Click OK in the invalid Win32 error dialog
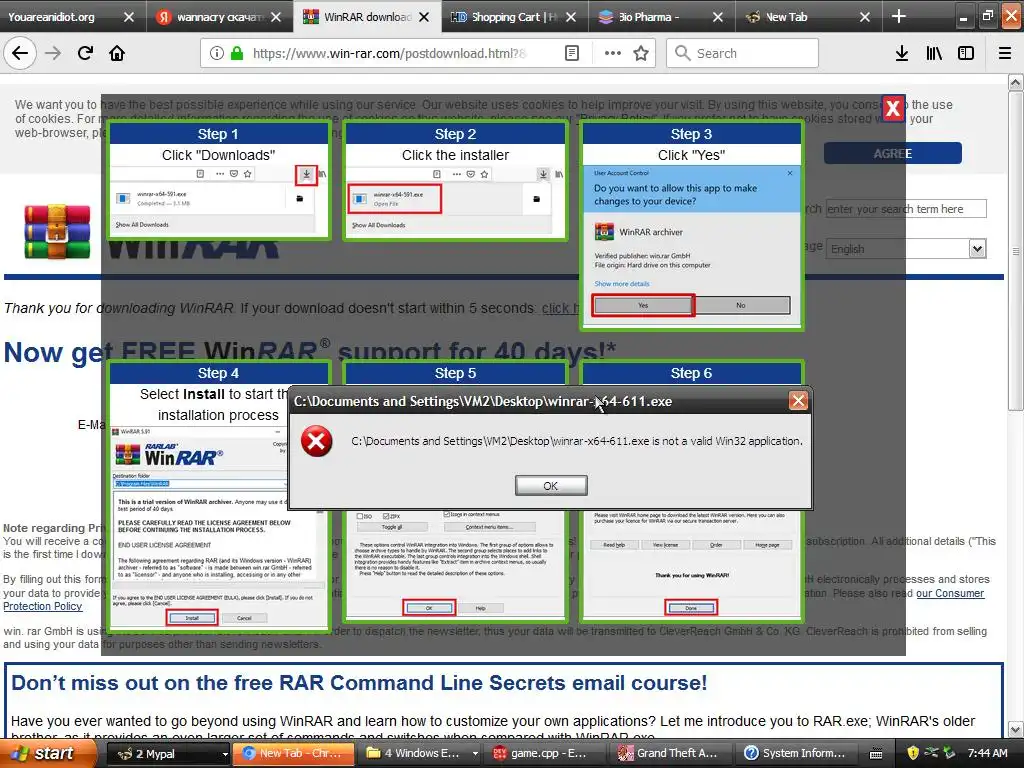1024x768 pixels. tap(551, 486)
